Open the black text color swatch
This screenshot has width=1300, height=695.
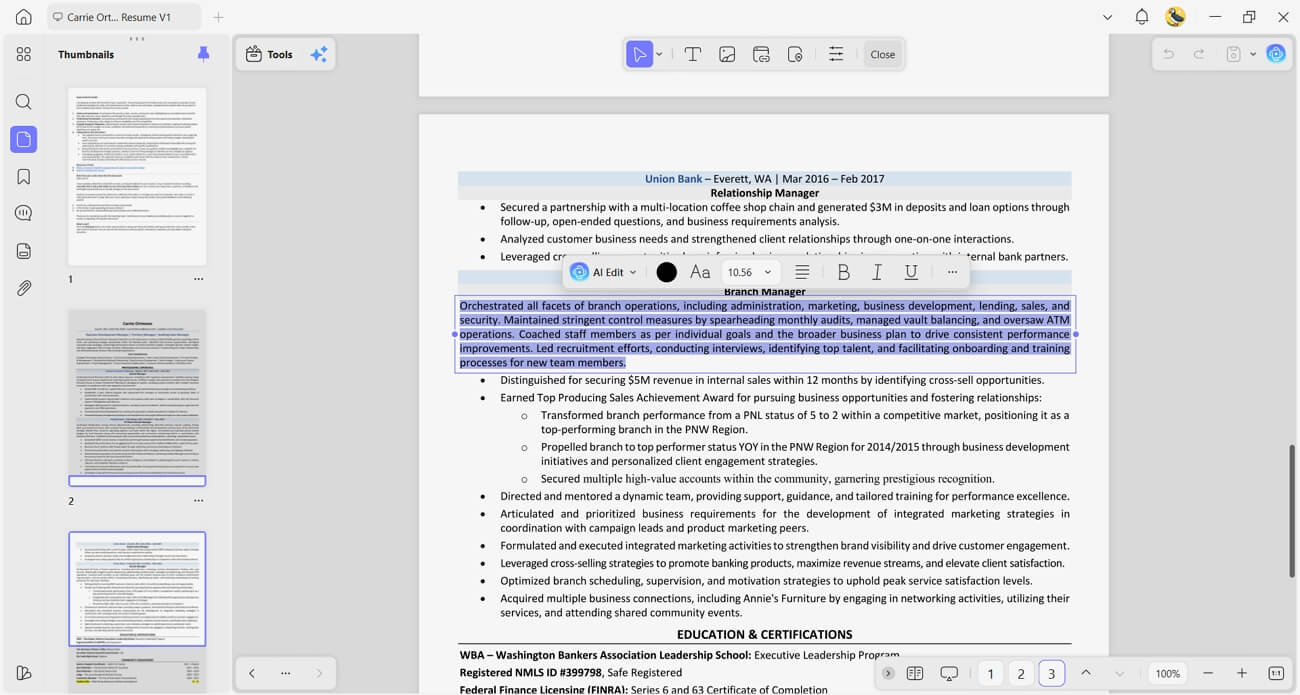tap(666, 272)
